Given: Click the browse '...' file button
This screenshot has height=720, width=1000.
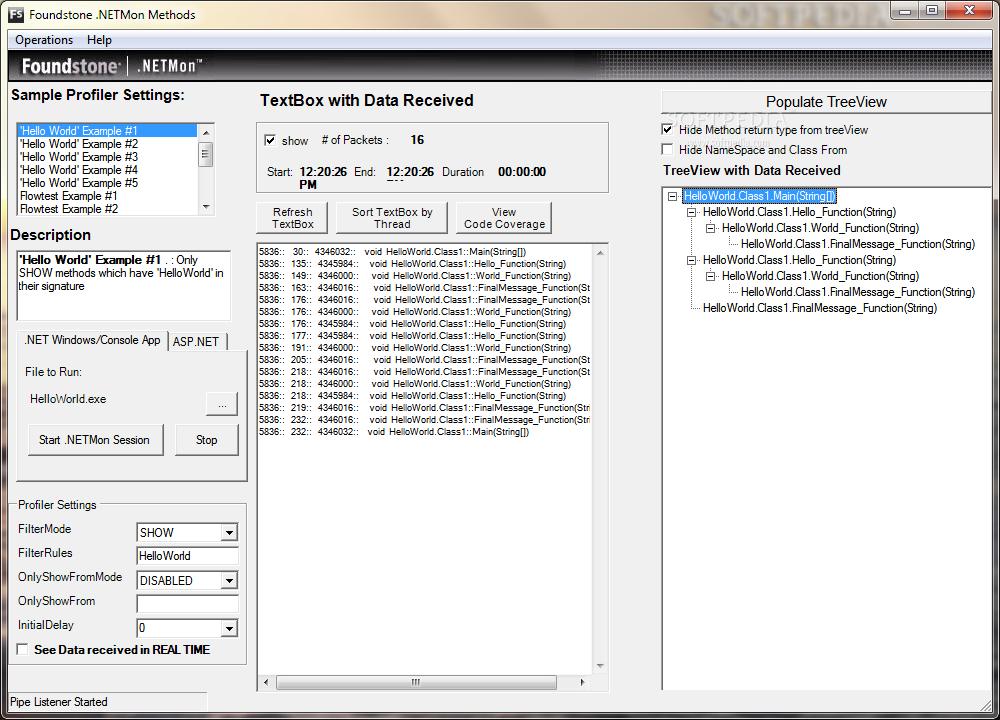Looking at the screenshot, I should tap(222, 404).
